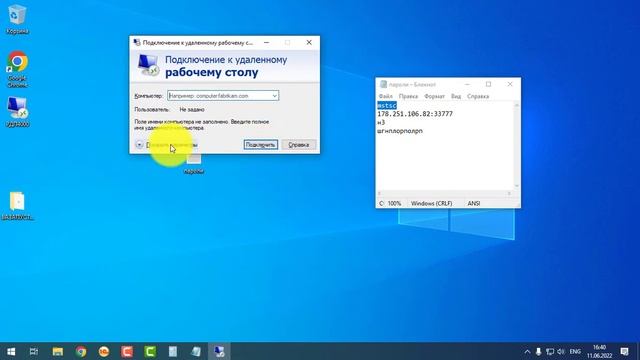Click the Notepad horizontal scrollbar
Screen dimensions: 640x360
(444, 193)
